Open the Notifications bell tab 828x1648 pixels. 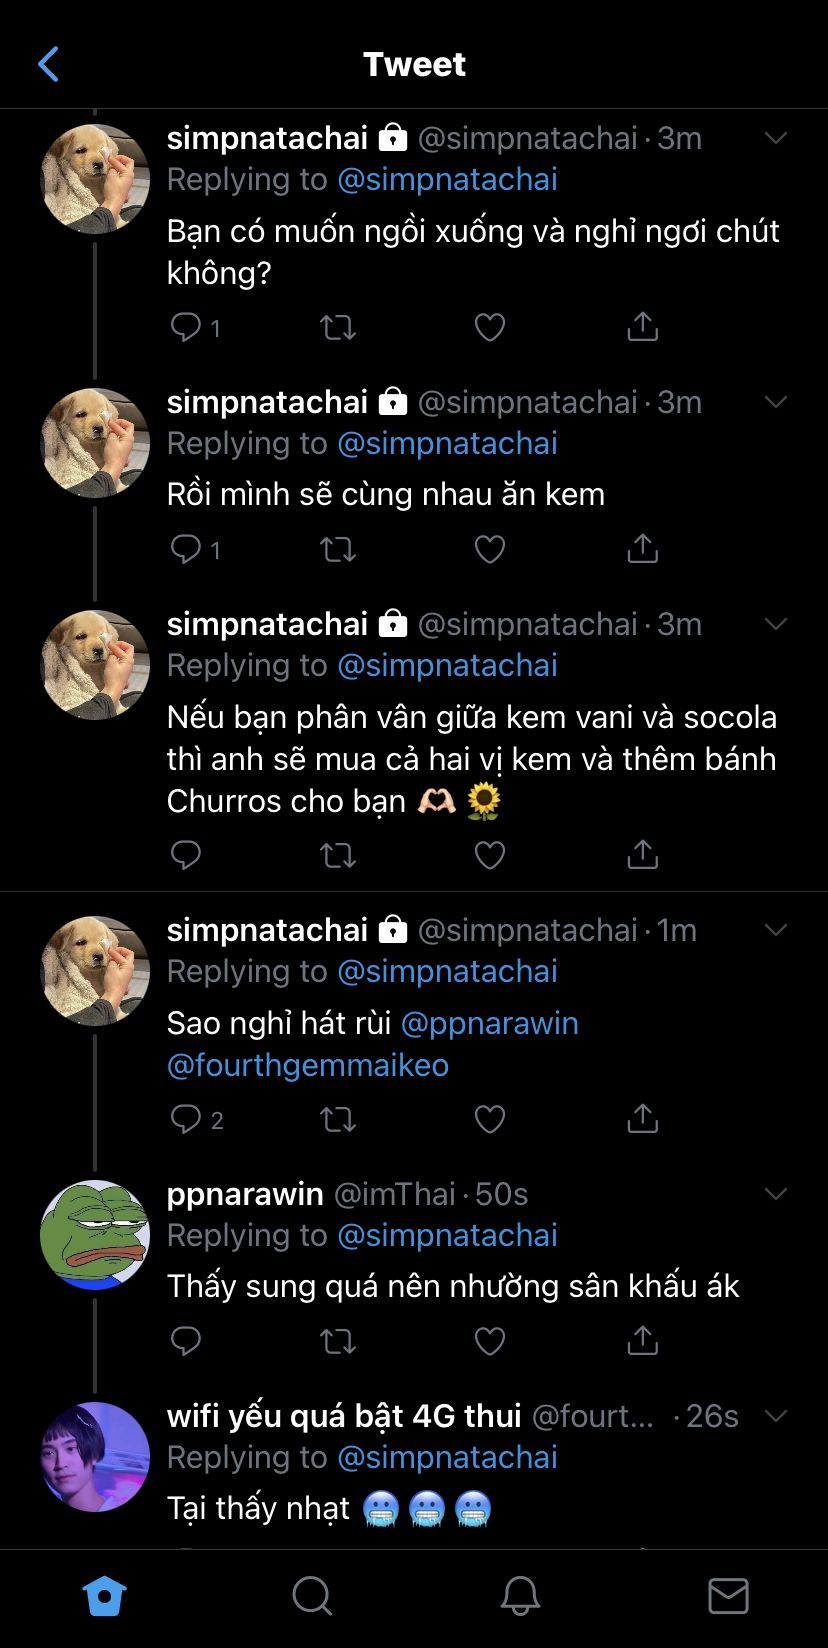click(520, 1597)
